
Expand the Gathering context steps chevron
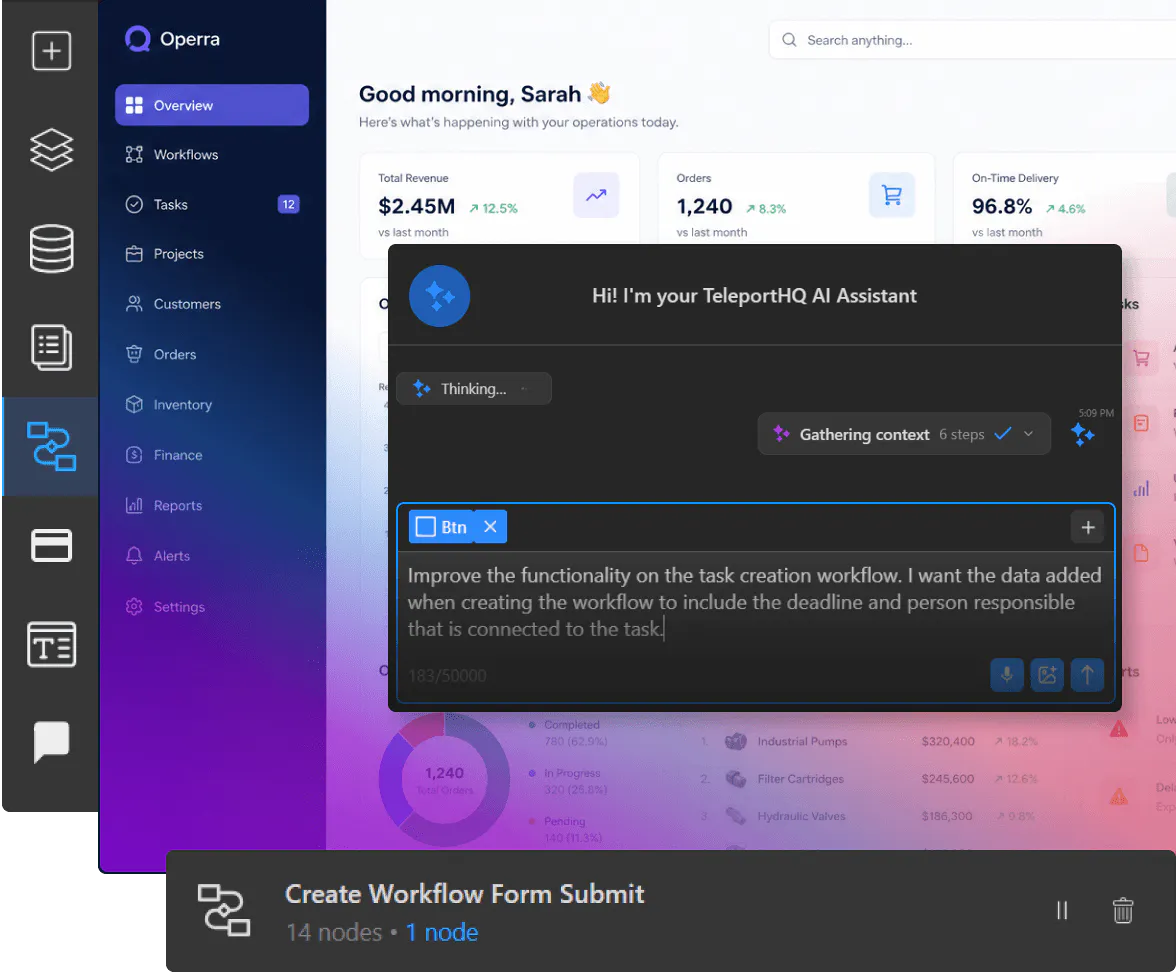click(x=1028, y=434)
